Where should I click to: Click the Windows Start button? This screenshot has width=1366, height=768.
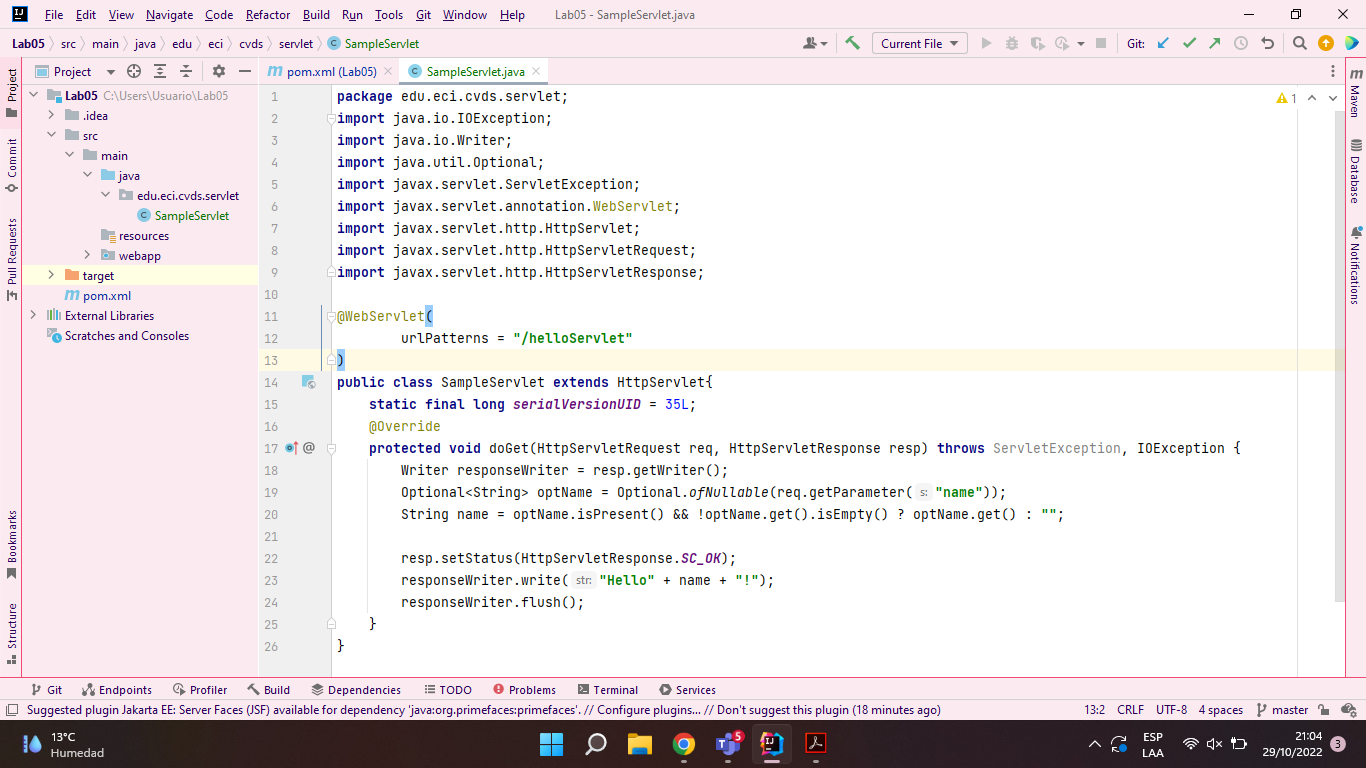click(x=551, y=744)
